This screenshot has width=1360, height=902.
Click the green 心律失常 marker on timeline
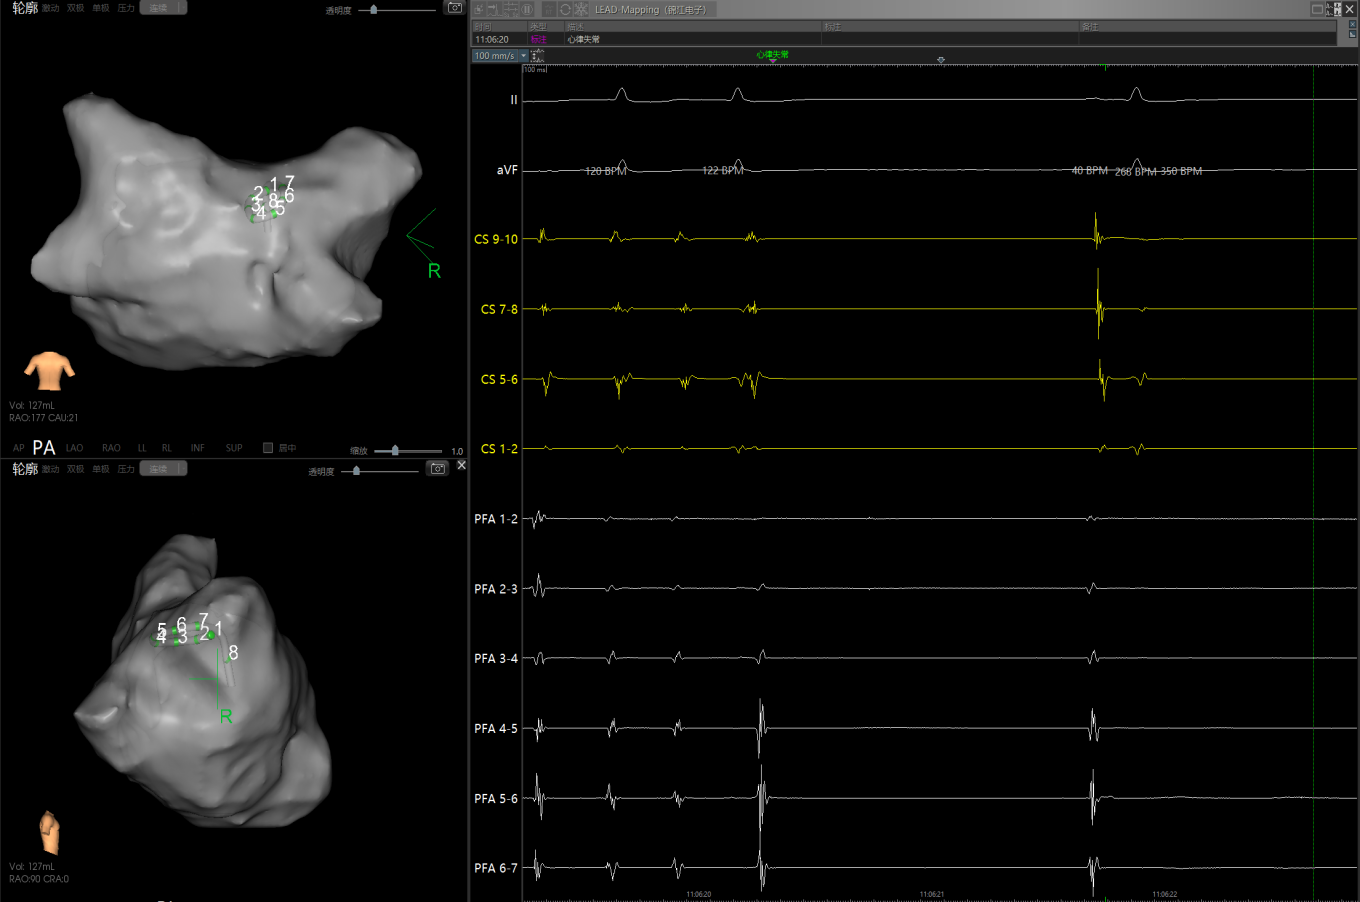click(772, 55)
